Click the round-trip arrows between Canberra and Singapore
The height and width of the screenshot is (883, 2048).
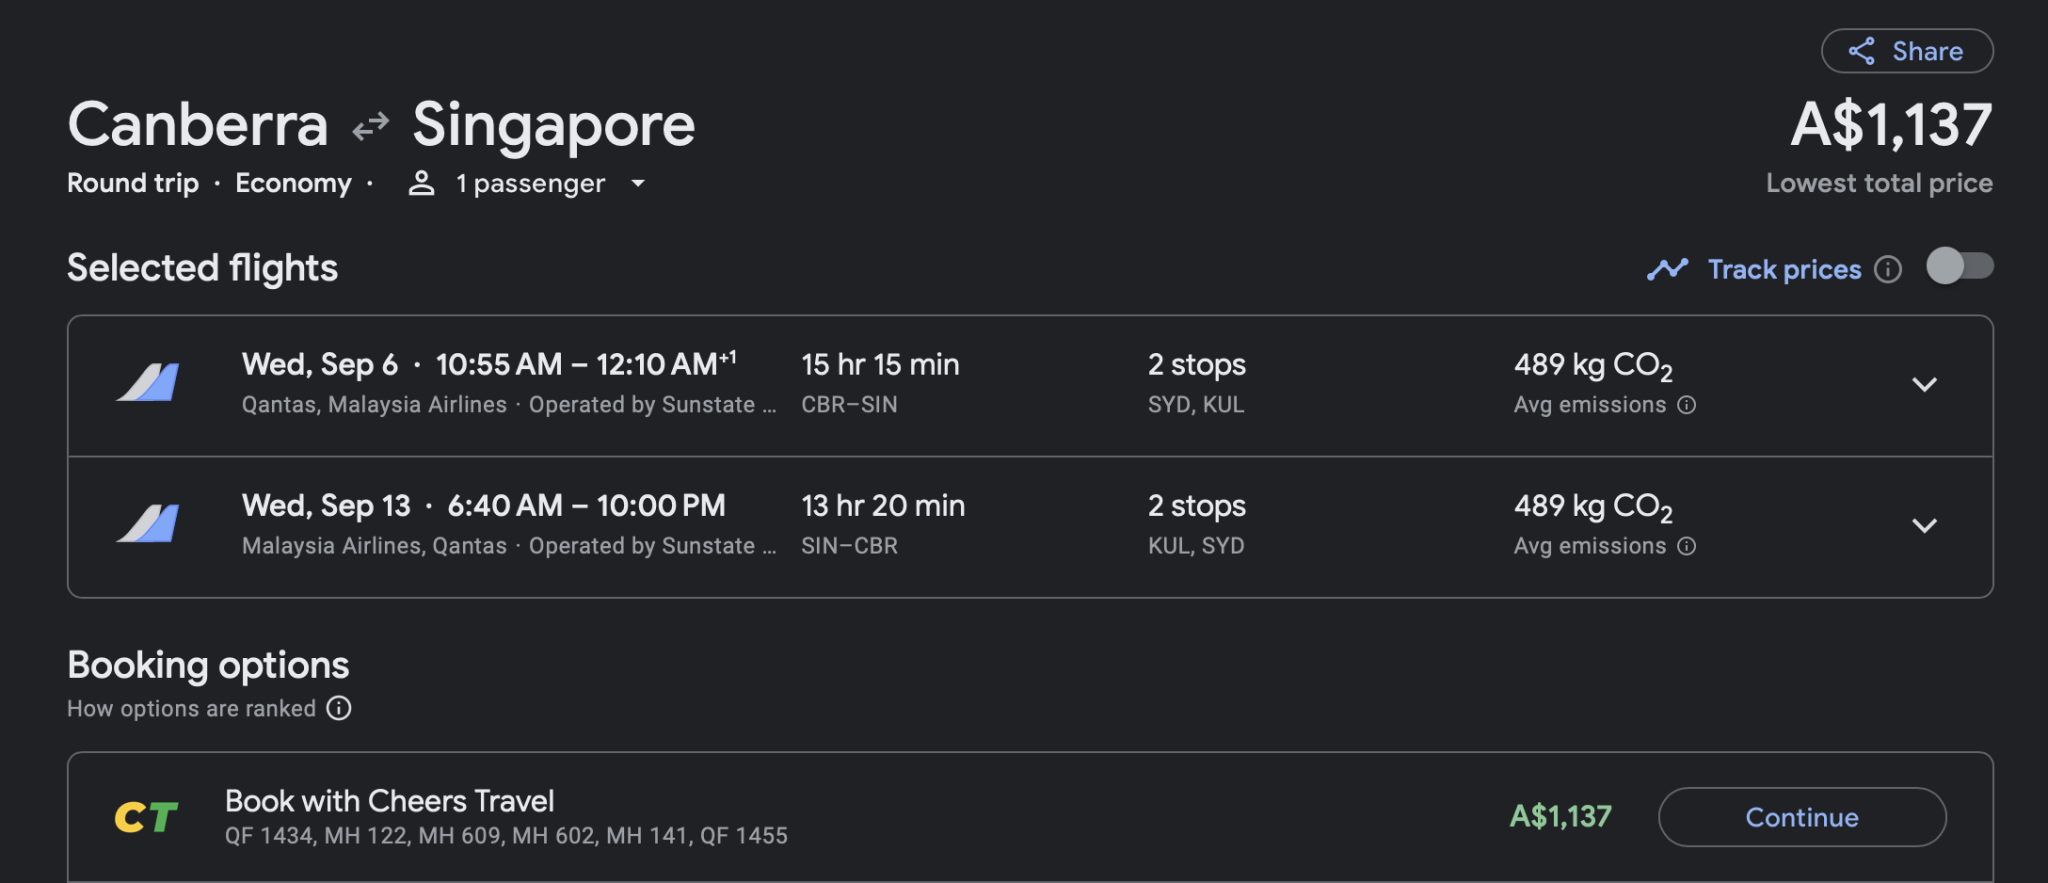pyautogui.click(x=371, y=127)
